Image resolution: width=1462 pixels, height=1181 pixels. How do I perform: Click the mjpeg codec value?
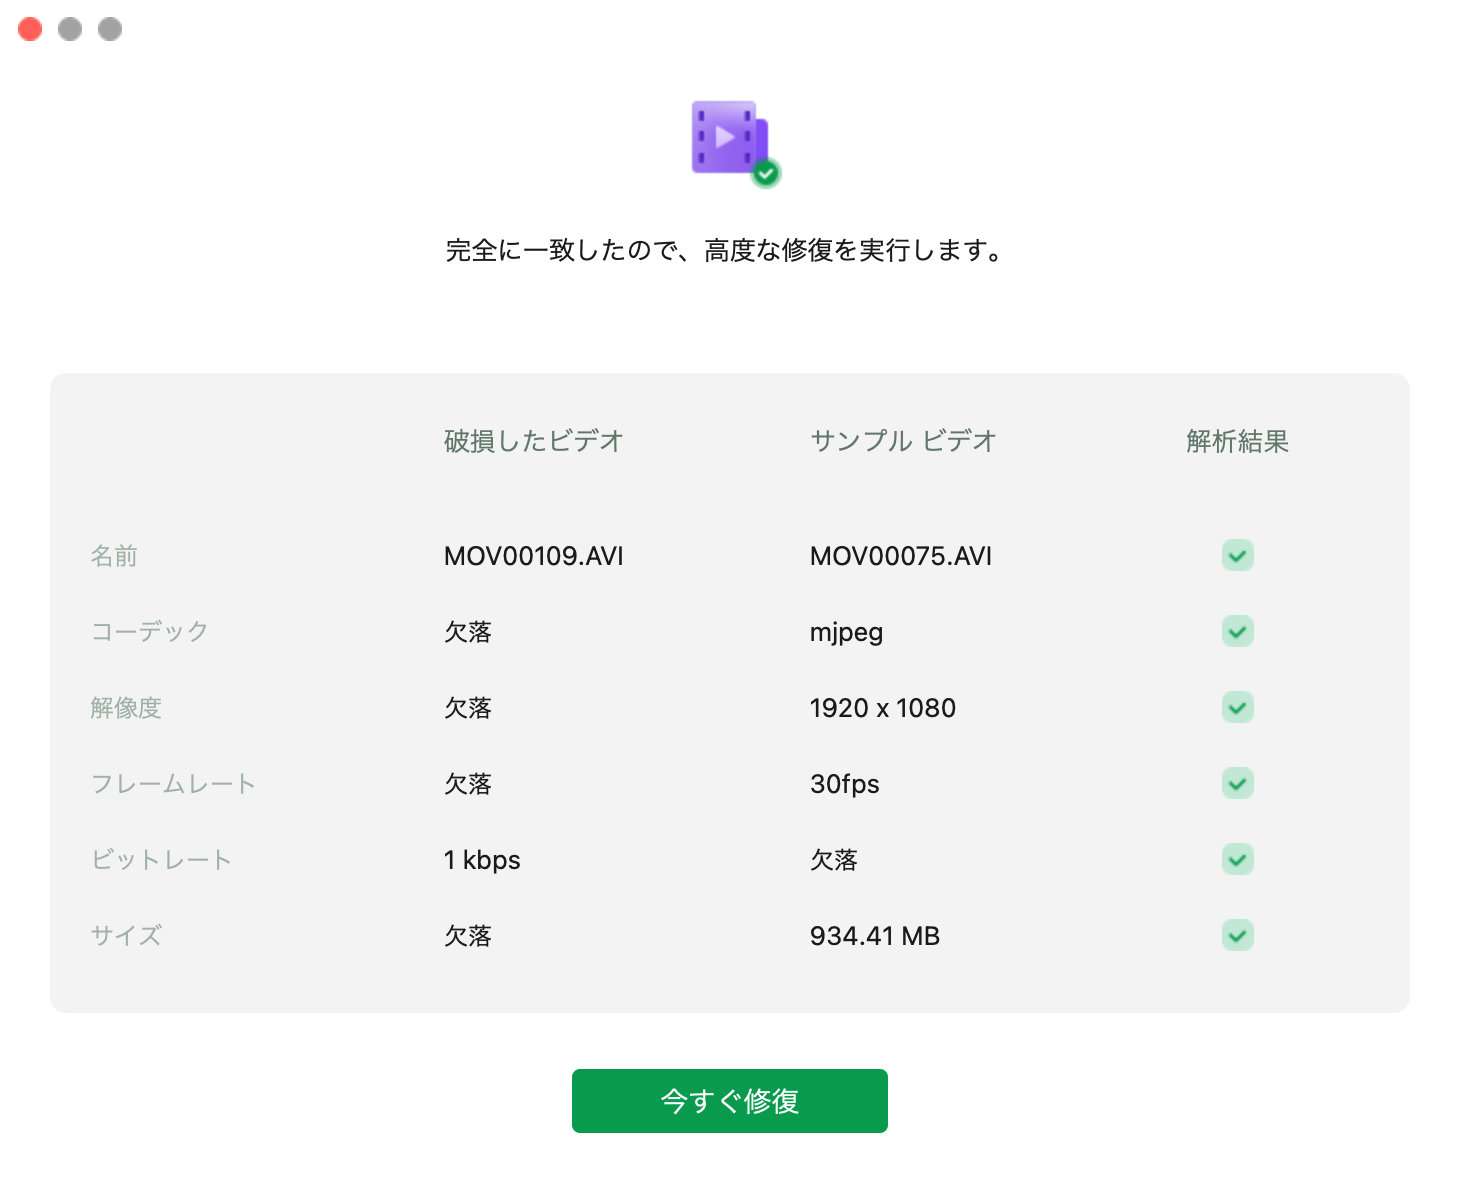846,632
